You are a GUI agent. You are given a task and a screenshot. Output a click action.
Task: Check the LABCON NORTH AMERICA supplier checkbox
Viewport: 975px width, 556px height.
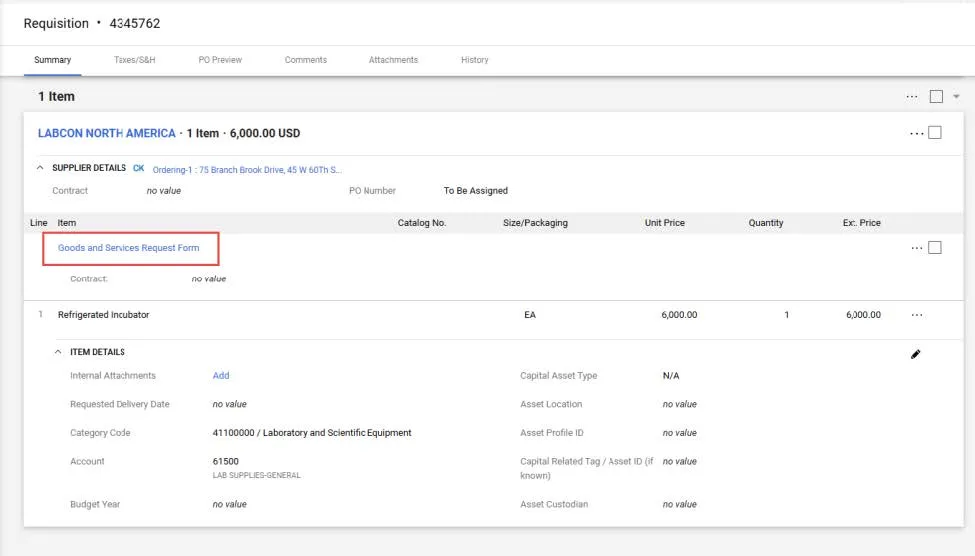point(935,132)
